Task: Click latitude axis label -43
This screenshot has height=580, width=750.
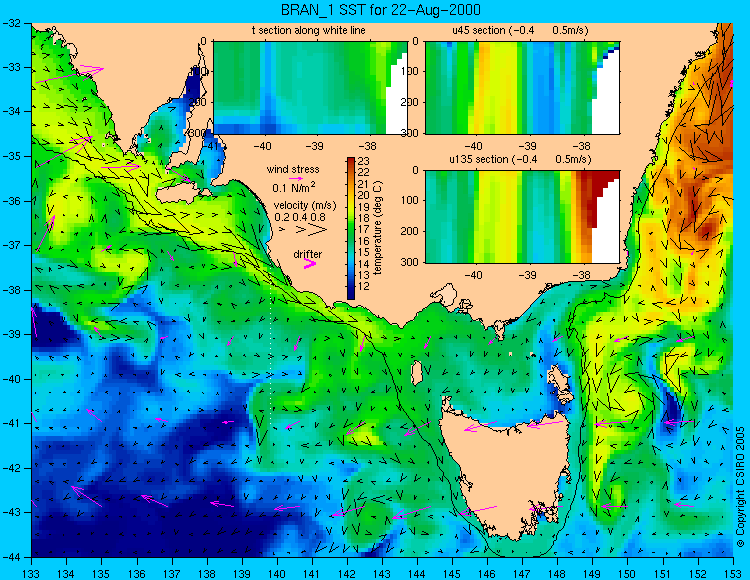Action: tap(10, 512)
